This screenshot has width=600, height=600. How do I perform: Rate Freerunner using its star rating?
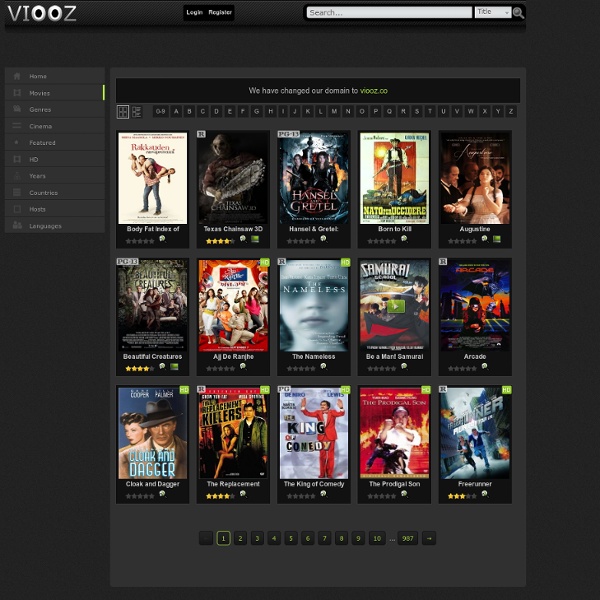pyautogui.click(x=462, y=496)
